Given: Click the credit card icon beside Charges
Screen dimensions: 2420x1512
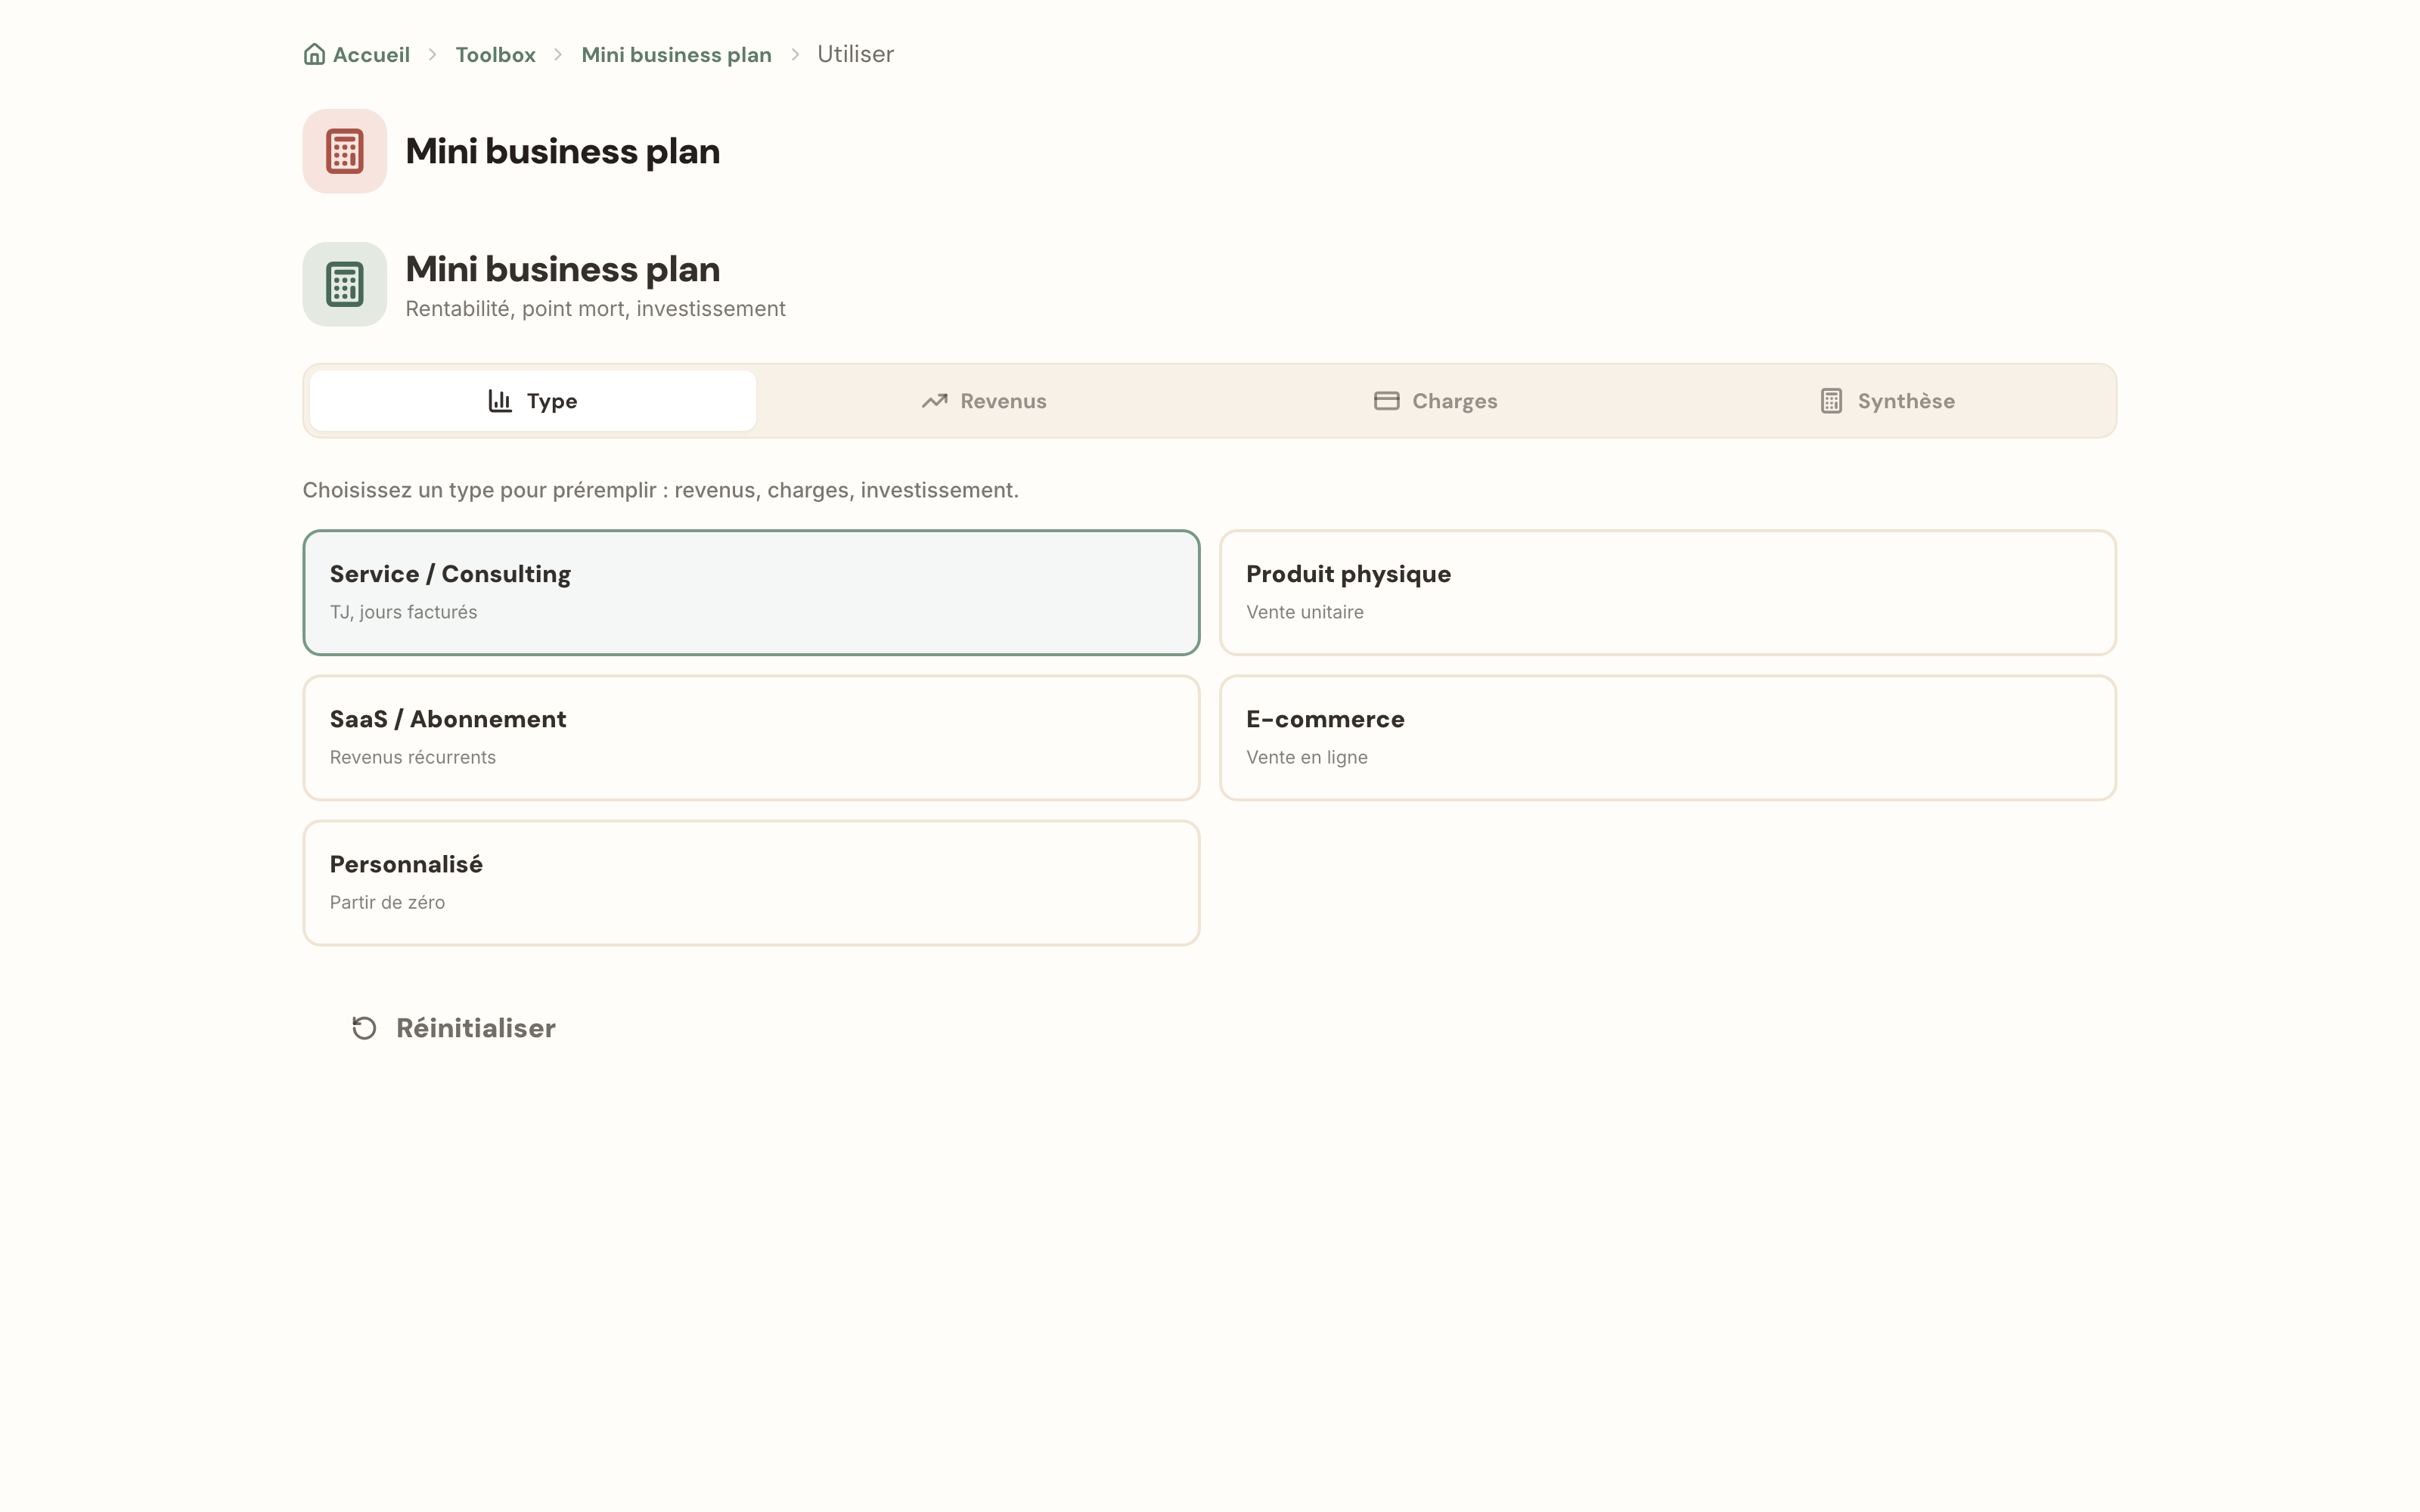Looking at the screenshot, I should click(1386, 401).
